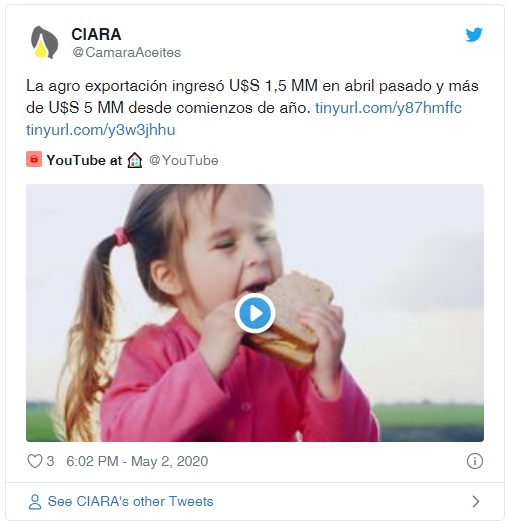The width and height of the screenshot is (509, 527).
Task: Open the 6:02 PM - May 2, 2020 timestamp
Action: 137,461
